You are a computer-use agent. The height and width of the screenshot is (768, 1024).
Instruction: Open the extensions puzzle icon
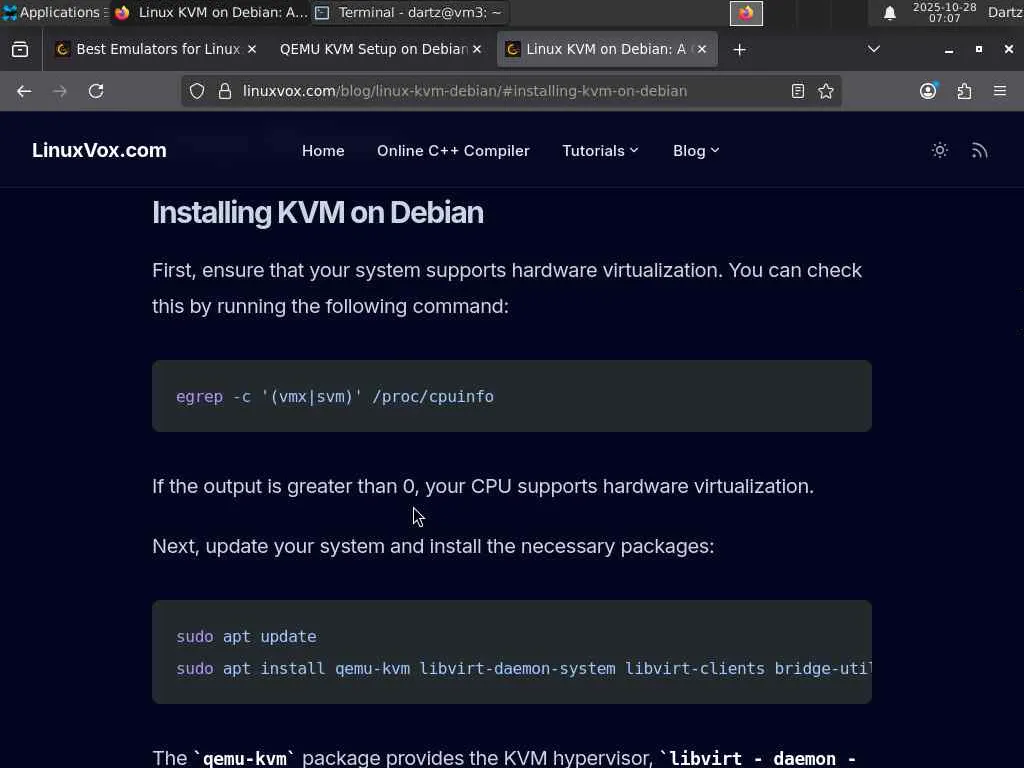point(964,91)
